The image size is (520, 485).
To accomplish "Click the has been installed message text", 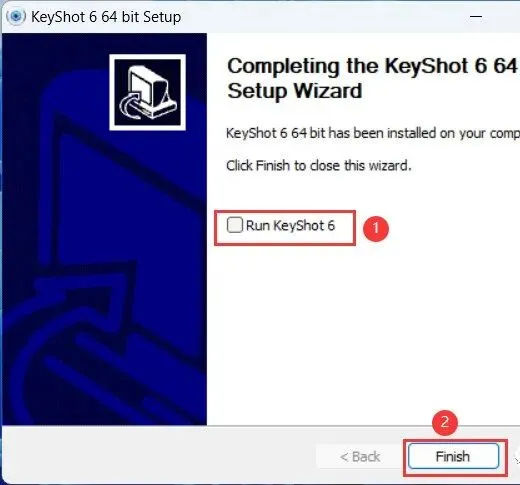I will (x=372, y=133).
